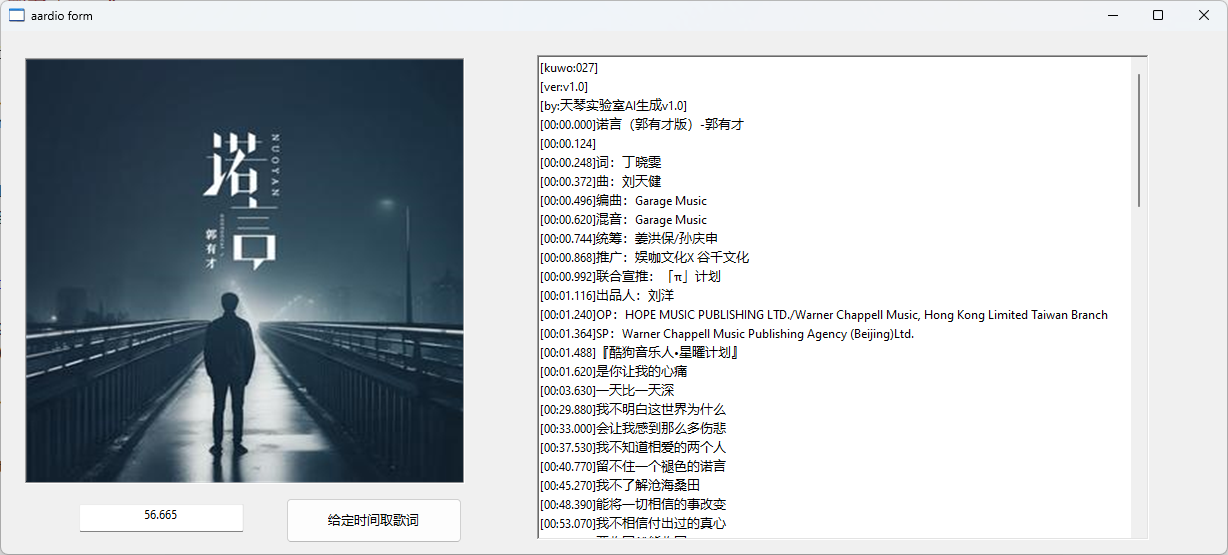Viewport: 1228px width, 555px height.
Task: Click the lyrics box vertical scrollbar thumb
Action: [1139, 140]
